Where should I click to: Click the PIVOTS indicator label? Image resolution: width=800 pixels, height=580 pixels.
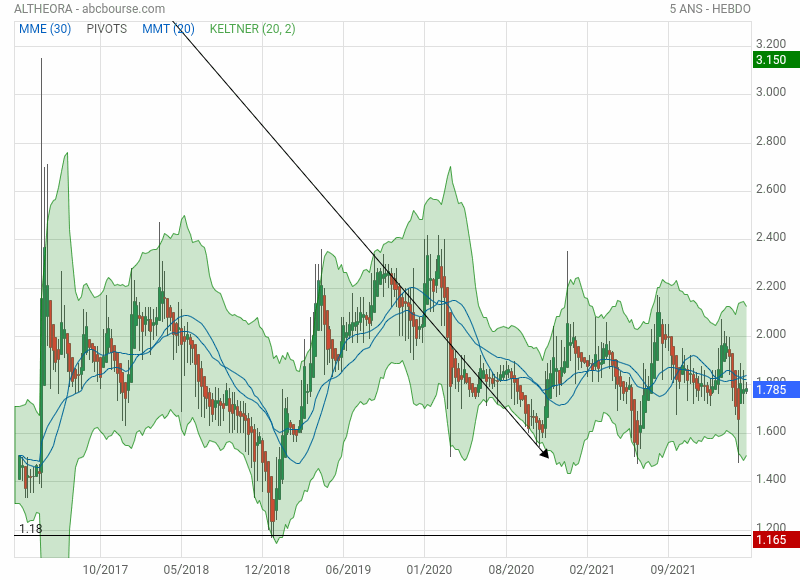coord(107,29)
